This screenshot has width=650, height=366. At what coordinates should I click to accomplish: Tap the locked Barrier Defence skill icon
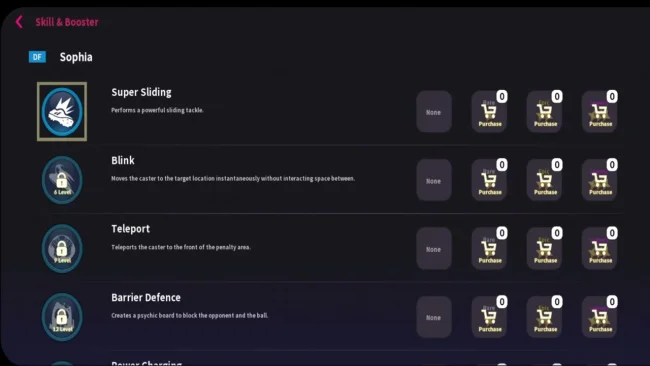(x=62, y=317)
